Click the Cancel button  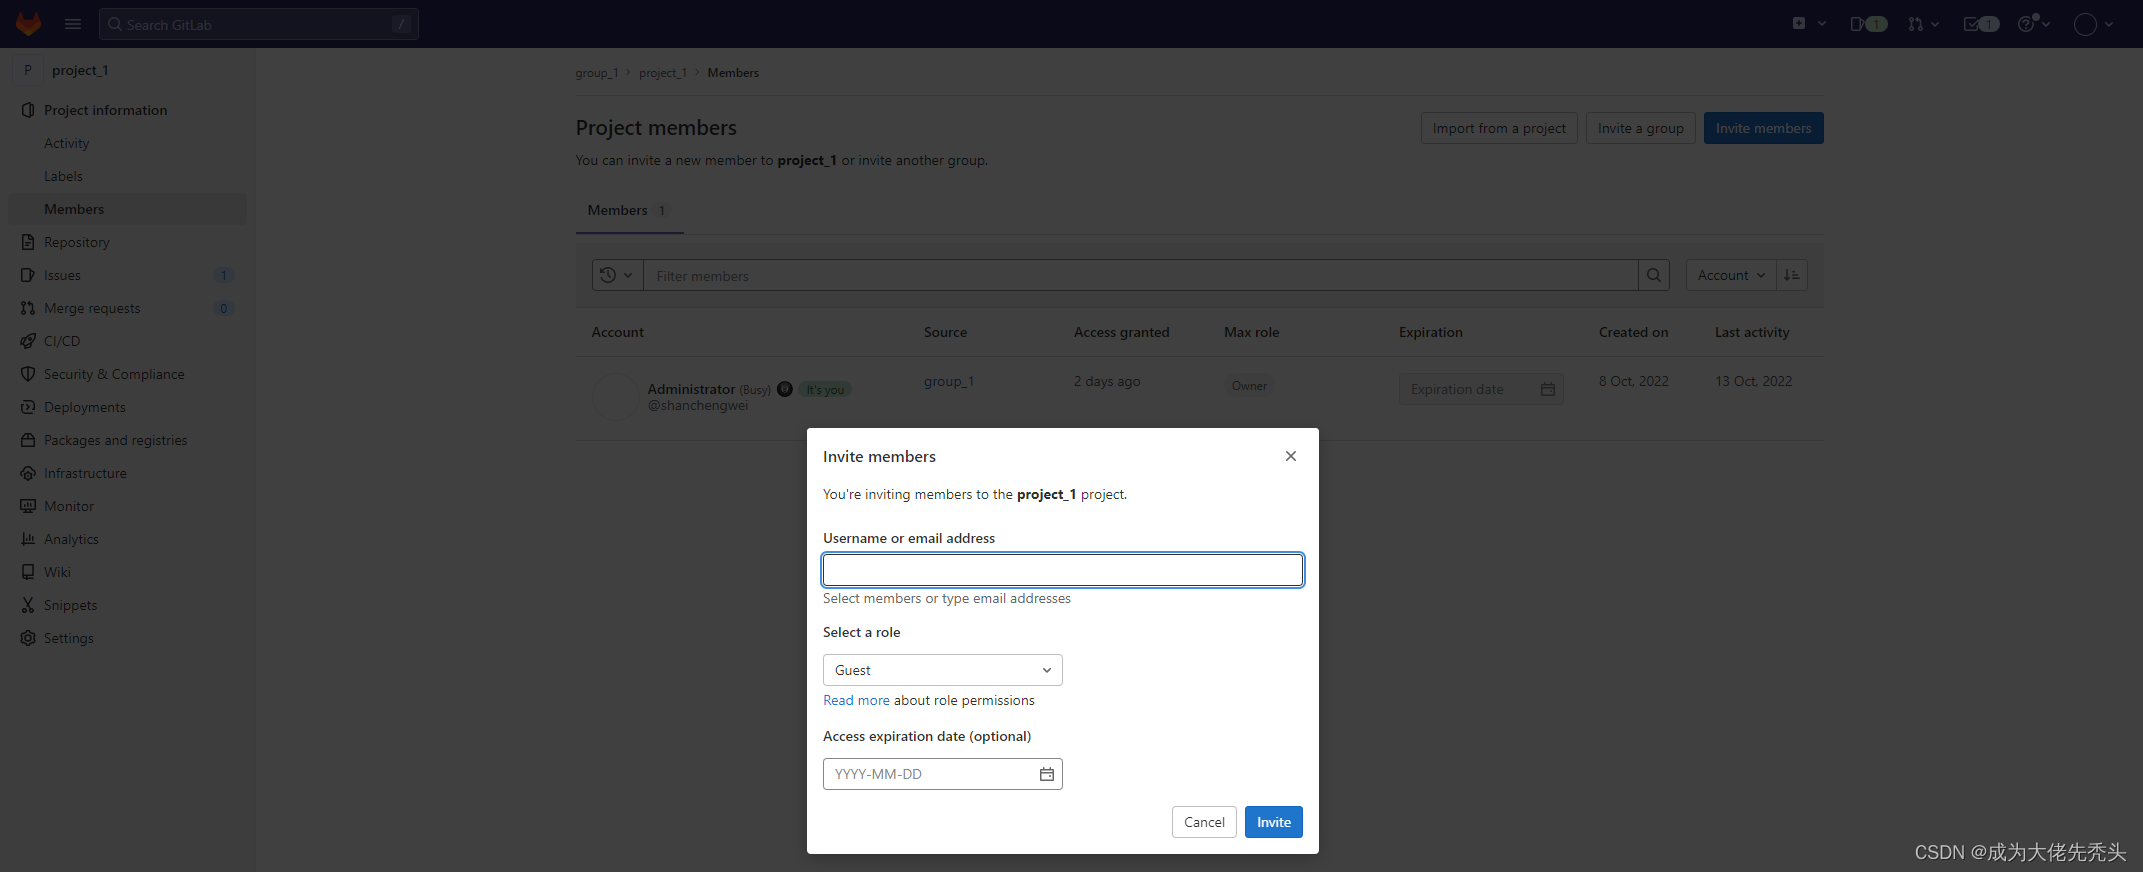click(x=1204, y=822)
